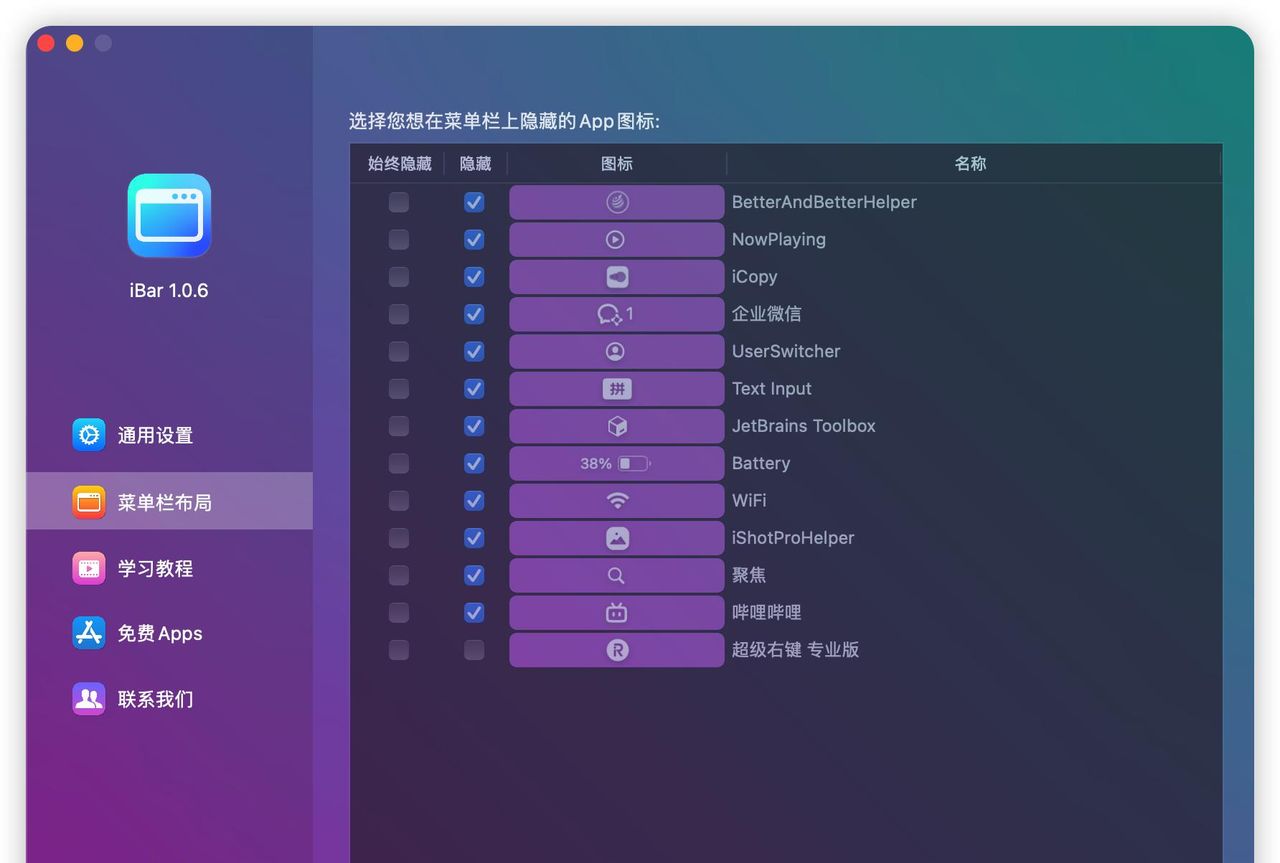Click the 聚焦 magnifier icon
This screenshot has height=863, width=1280.
[616, 576]
